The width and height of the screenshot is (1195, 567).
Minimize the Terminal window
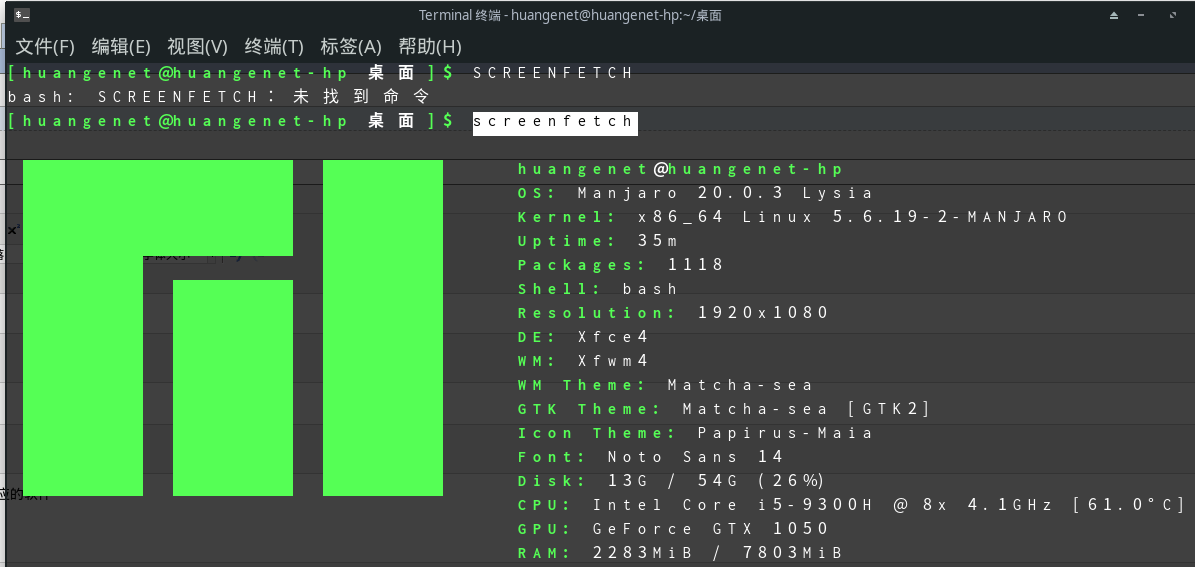[x=1141, y=15]
